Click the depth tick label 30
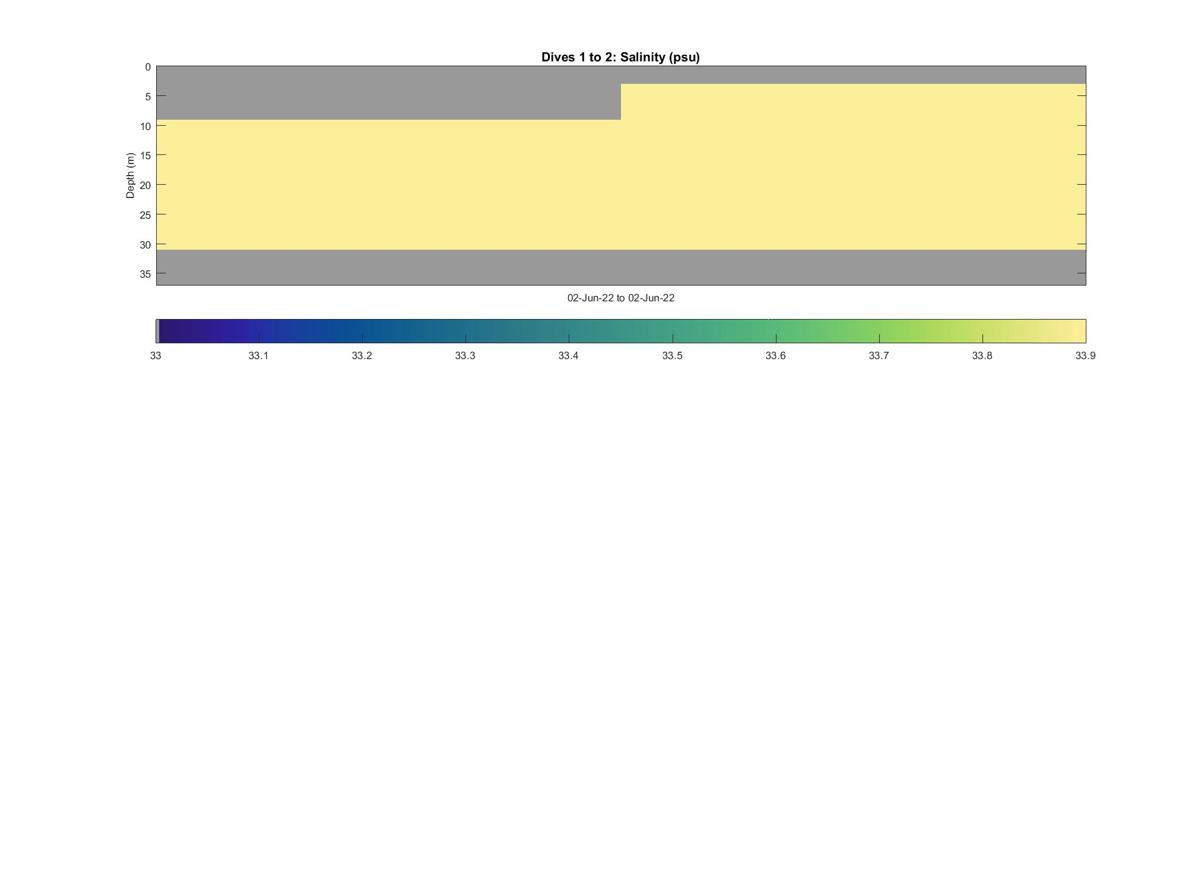This screenshot has width=1200, height=885. [145, 245]
